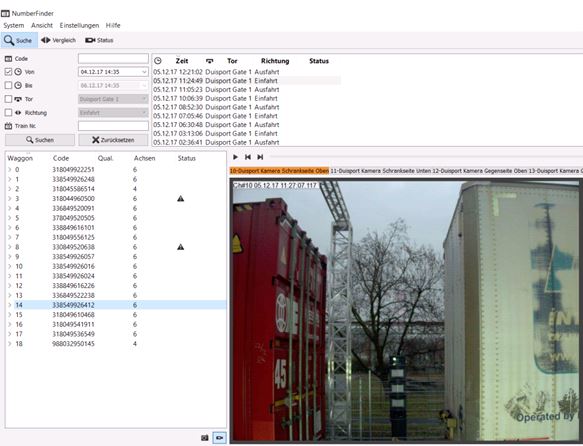Click the clock icon beside Von

point(18,72)
